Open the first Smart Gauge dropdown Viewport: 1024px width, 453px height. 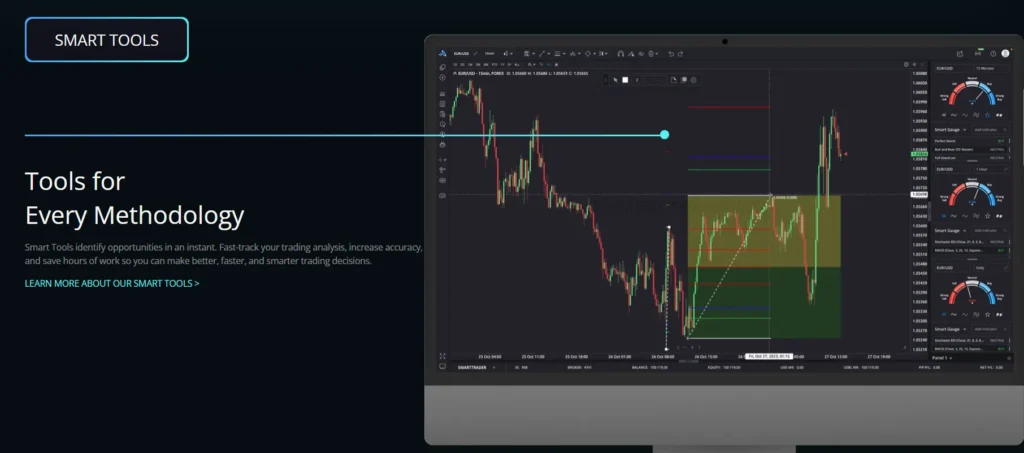pos(951,130)
